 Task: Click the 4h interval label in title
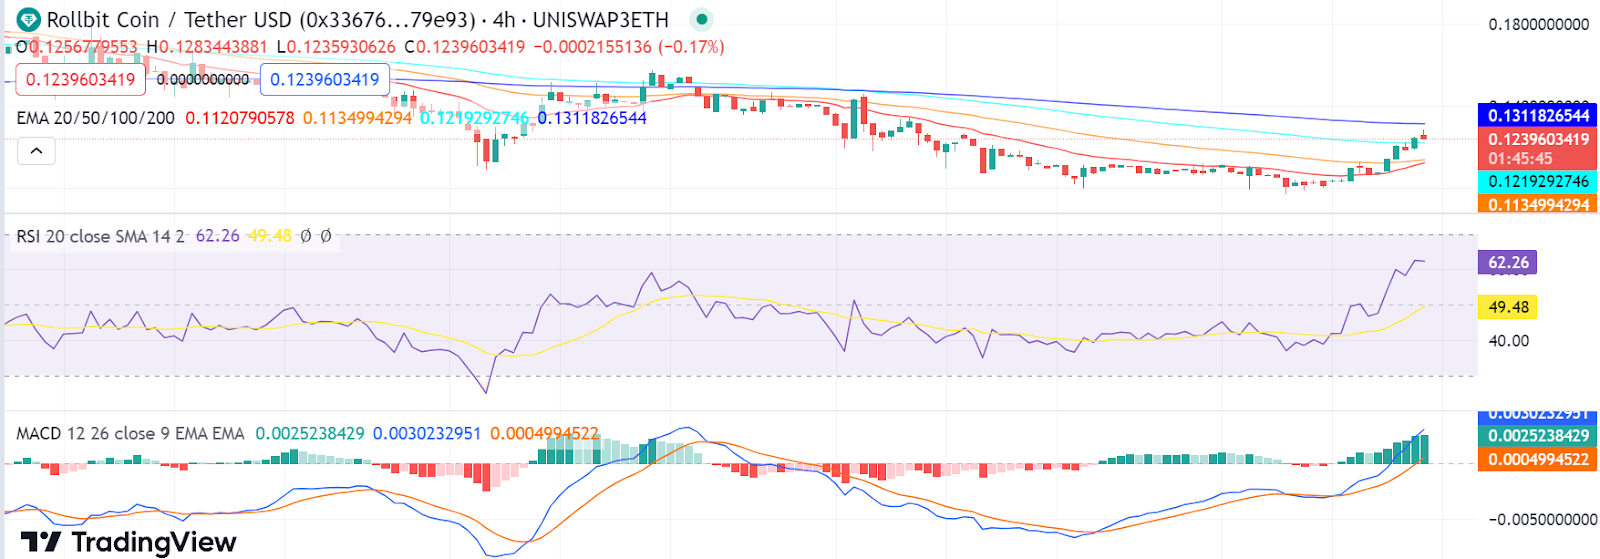504,20
